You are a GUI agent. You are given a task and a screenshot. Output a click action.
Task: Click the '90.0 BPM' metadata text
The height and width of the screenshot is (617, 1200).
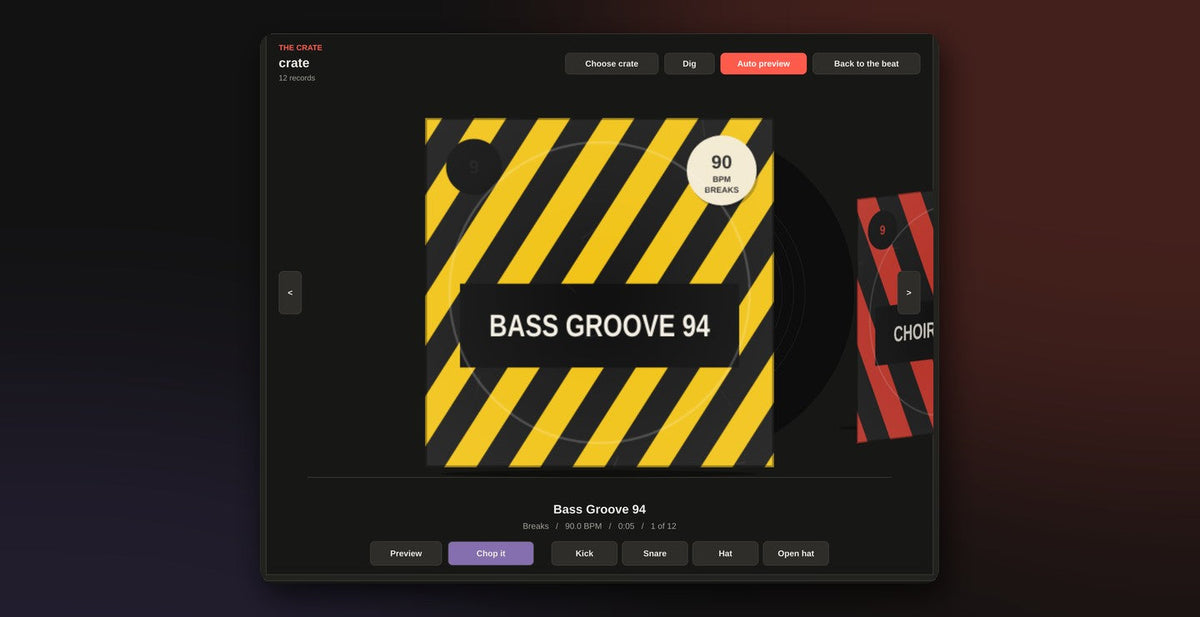[x=583, y=526]
